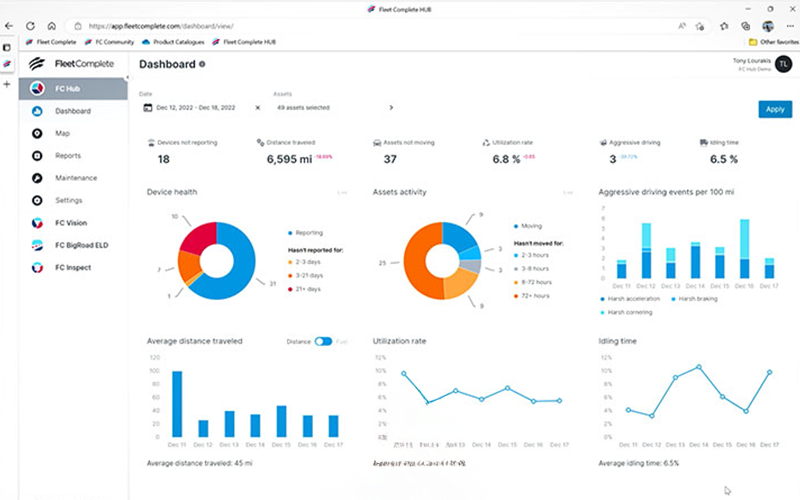Select Dashboard in the sidebar menu
Viewport: 800px width, 500px height.
73,111
